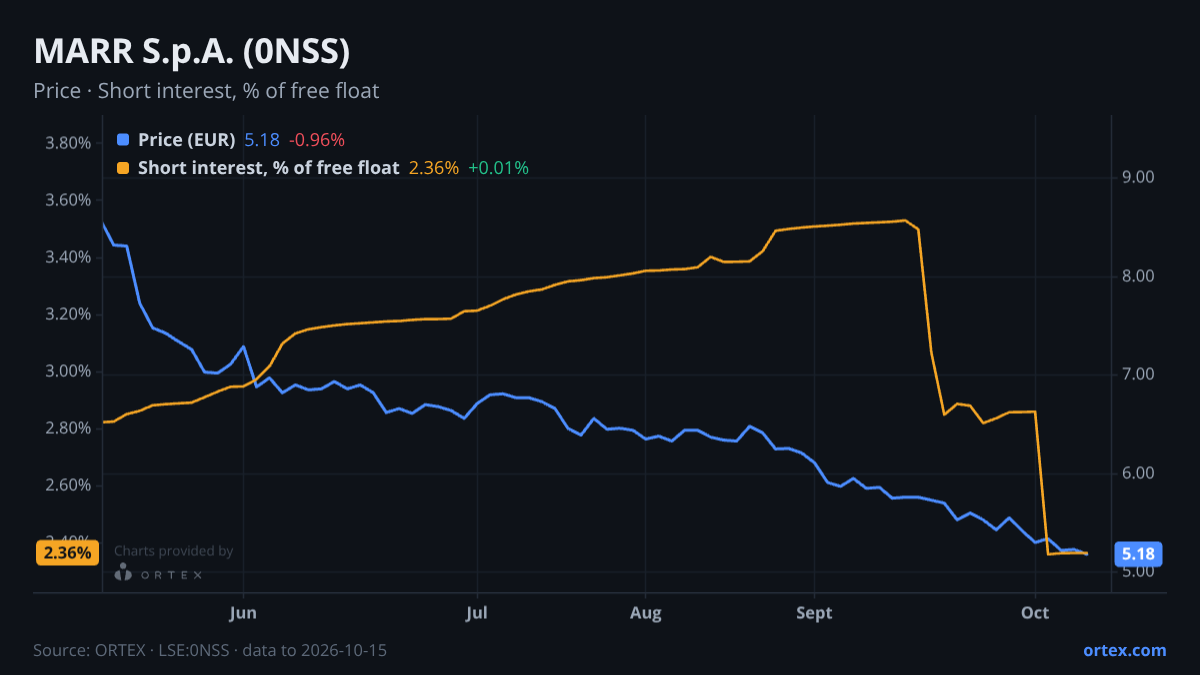Screen dimensions: 1200x675
Task: Click the Sept x-axis label
Action: click(x=815, y=613)
